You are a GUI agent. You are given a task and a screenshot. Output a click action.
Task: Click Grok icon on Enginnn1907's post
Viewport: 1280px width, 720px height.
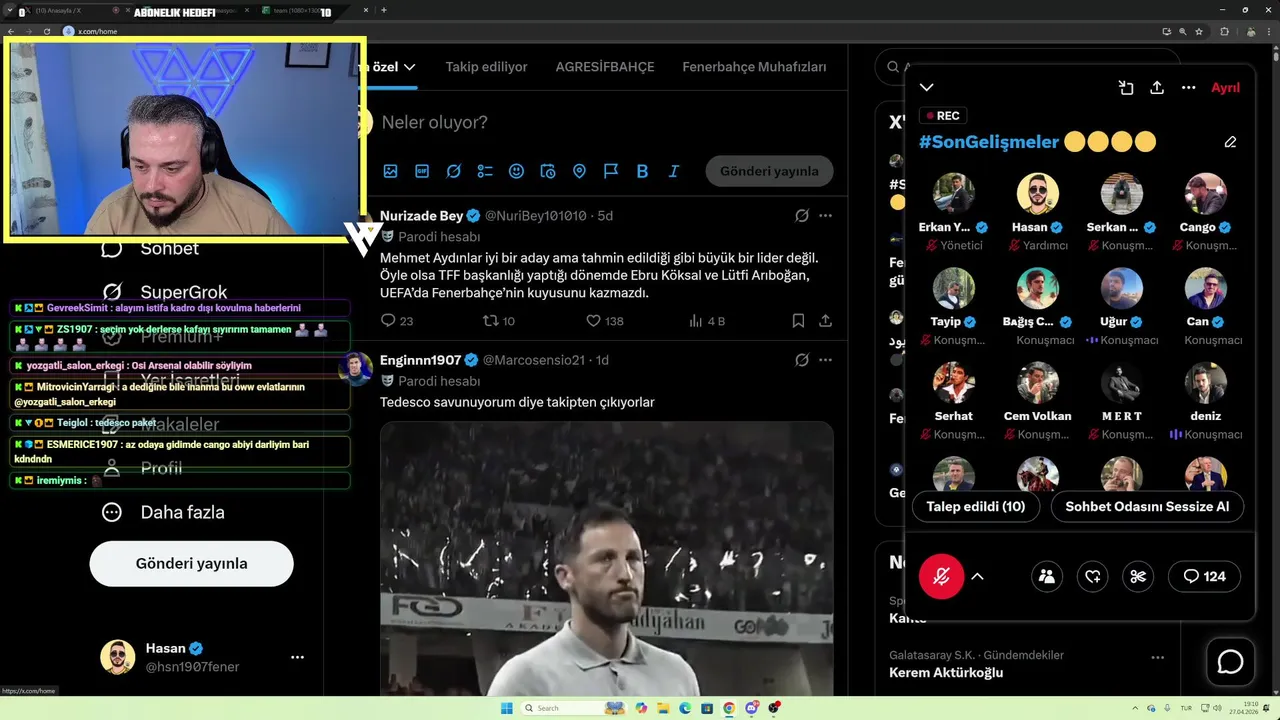coord(801,360)
